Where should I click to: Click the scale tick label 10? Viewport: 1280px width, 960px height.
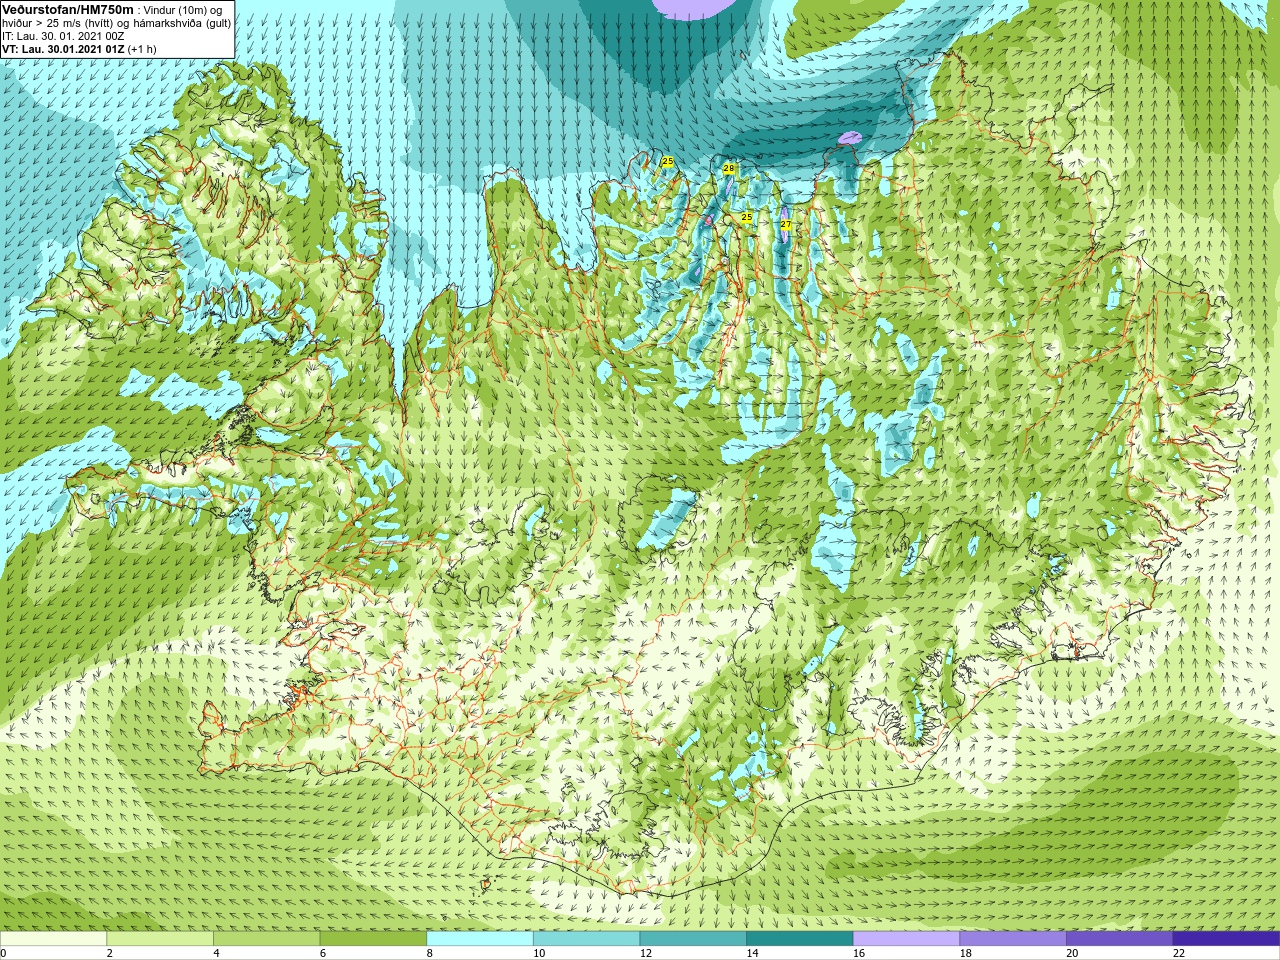(x=539, y=953)
